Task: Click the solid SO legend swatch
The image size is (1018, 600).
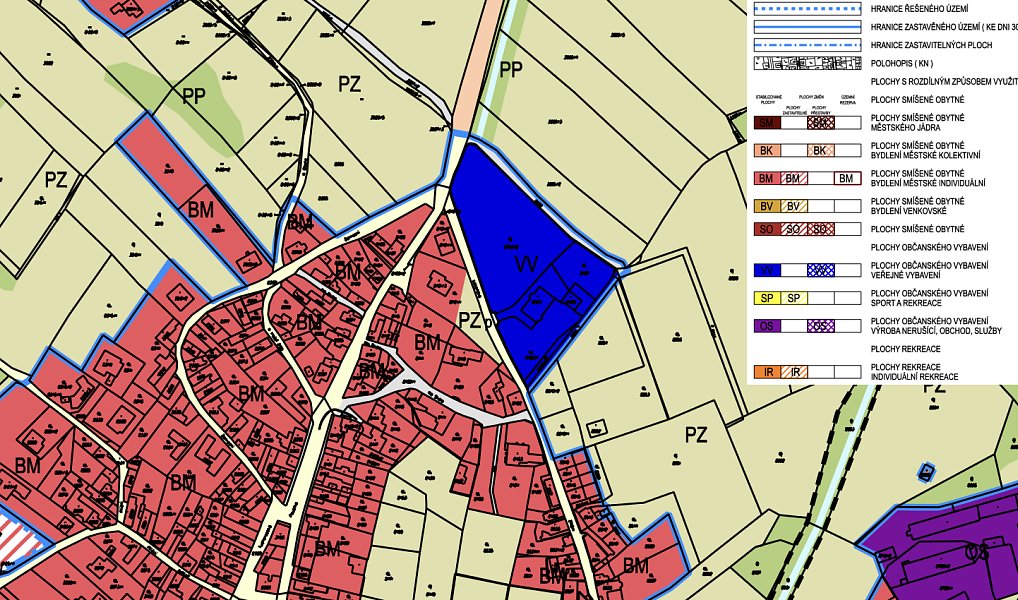Action: [767, 229]
